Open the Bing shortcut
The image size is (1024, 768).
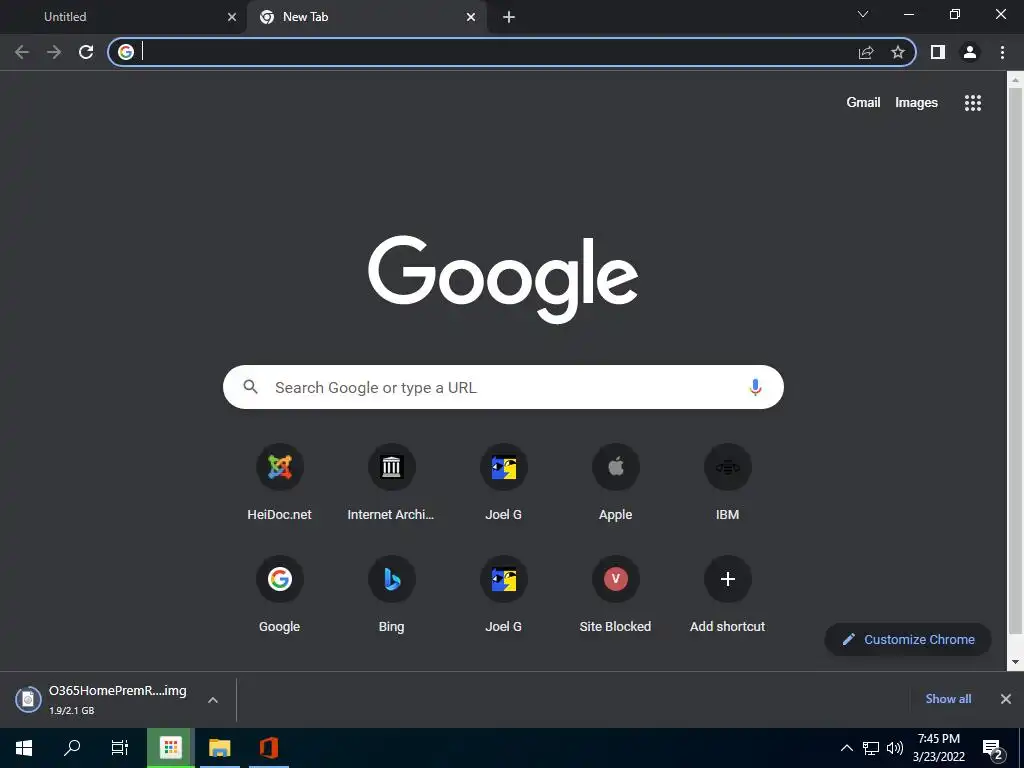[391, 594]
